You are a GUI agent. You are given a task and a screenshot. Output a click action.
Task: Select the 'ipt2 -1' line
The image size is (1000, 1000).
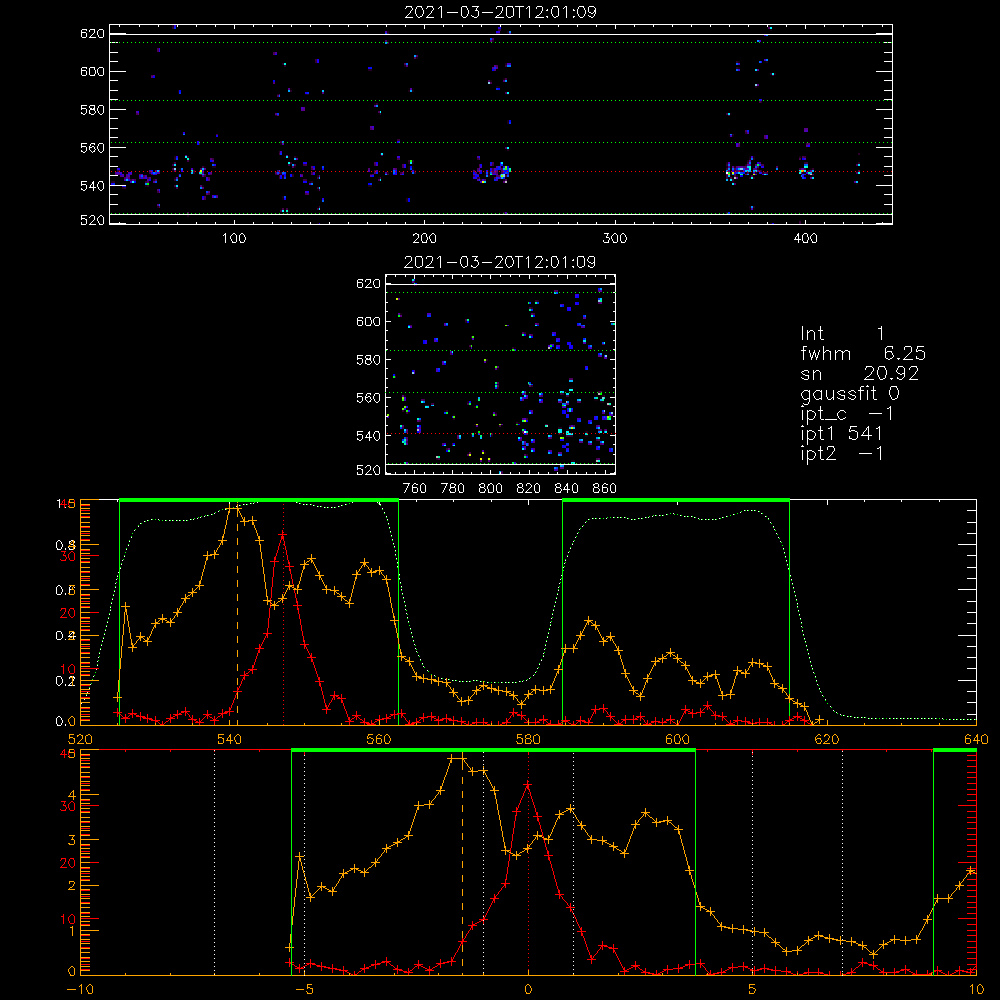coord(842,453)
